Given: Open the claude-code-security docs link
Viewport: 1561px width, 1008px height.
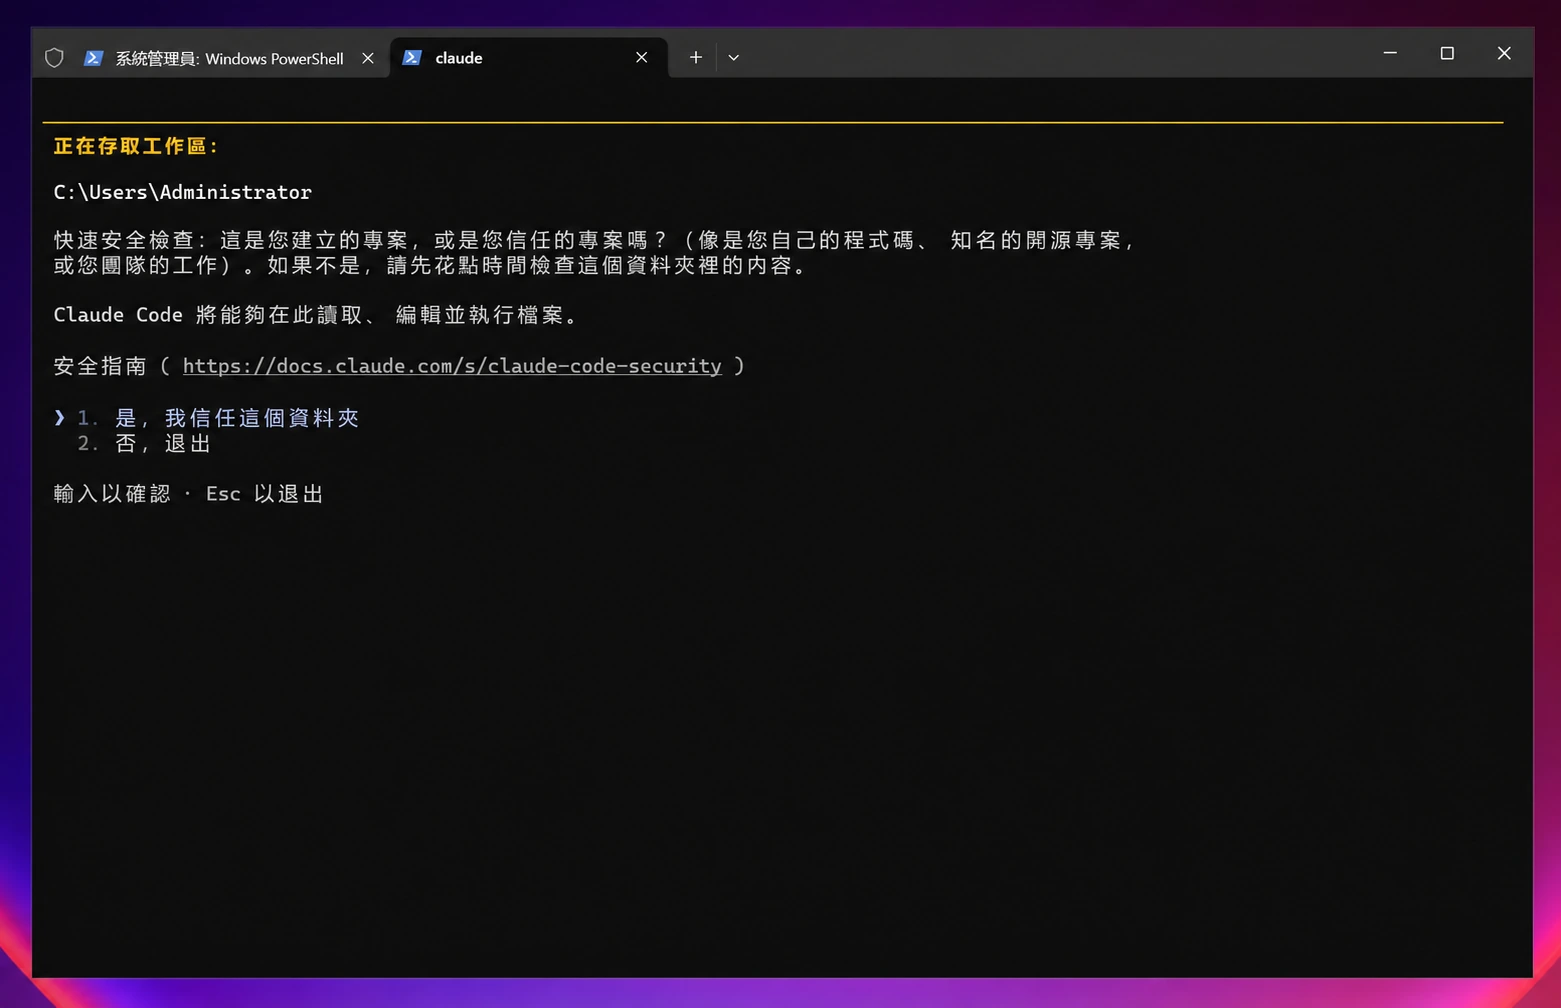Looking at the screenshot, I should coord(452,366).
